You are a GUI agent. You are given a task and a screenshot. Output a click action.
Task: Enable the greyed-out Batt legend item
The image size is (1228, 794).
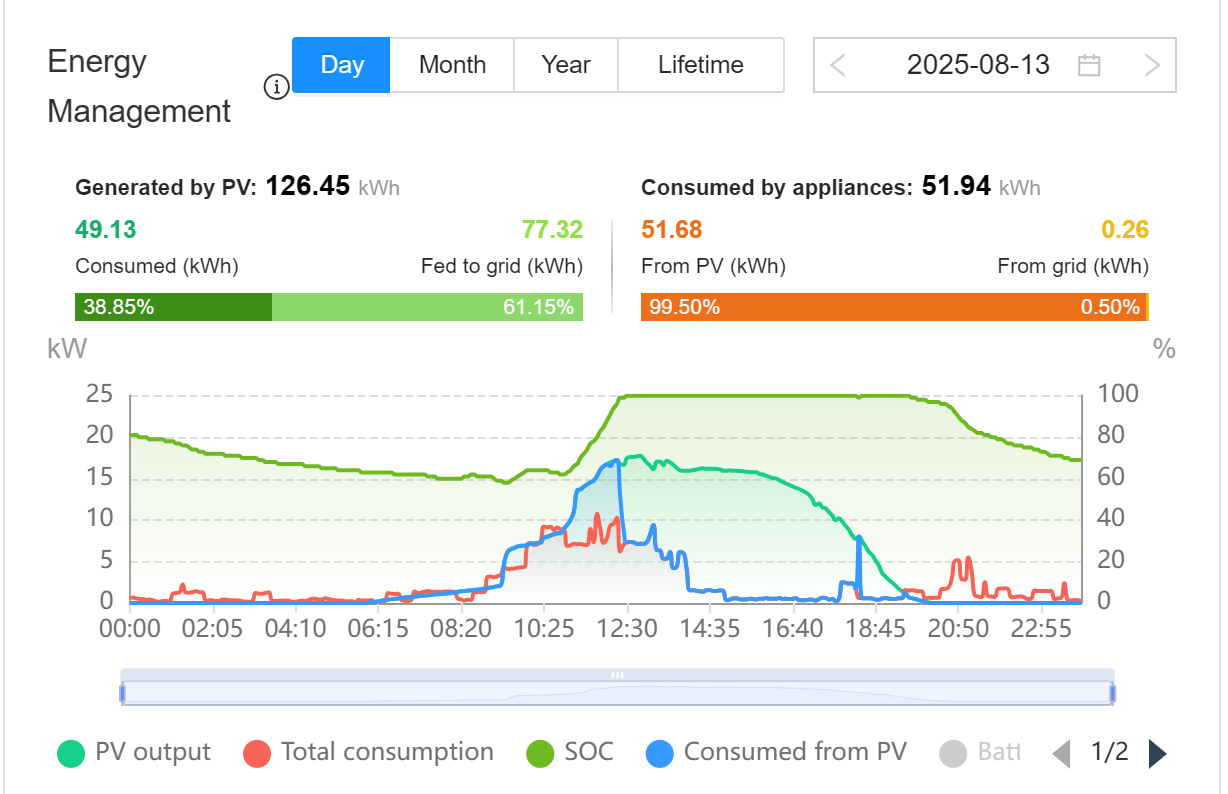pos(980,753)
